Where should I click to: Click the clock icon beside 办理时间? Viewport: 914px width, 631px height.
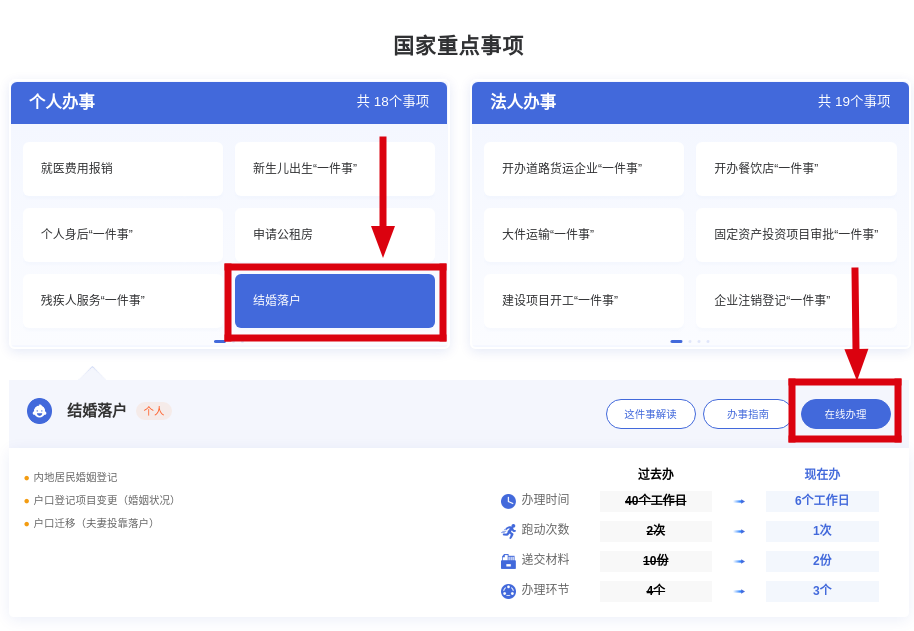(508, 501)
